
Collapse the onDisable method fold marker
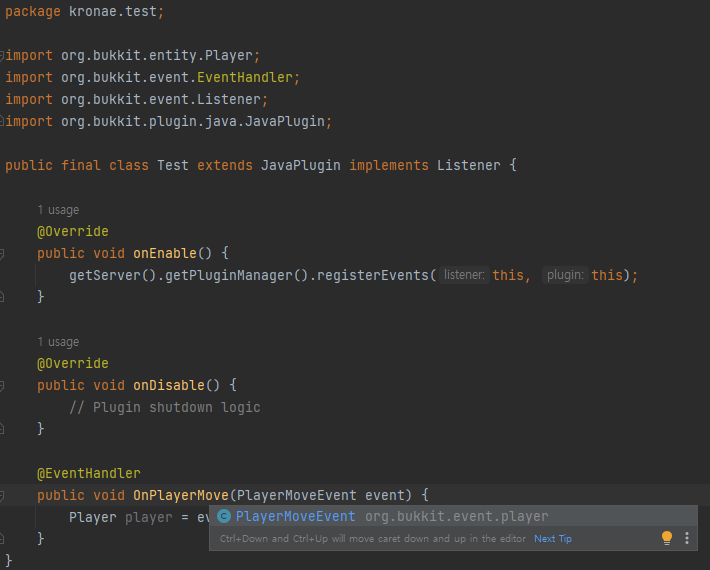2,386
